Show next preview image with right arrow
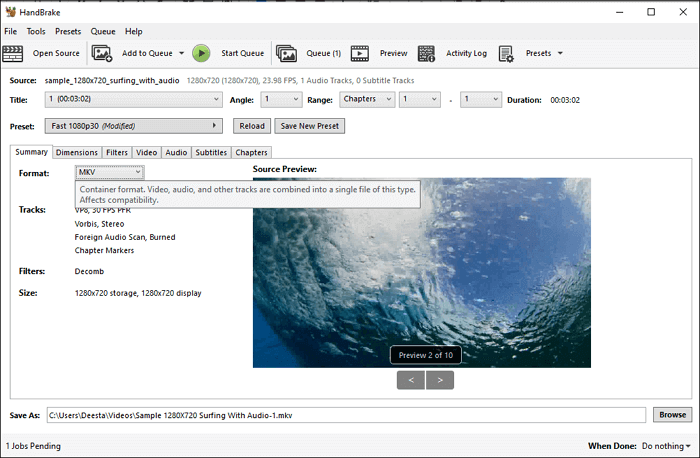Image resolution: width=700 pixels, height=458 pixels. (x=440, y=379)
